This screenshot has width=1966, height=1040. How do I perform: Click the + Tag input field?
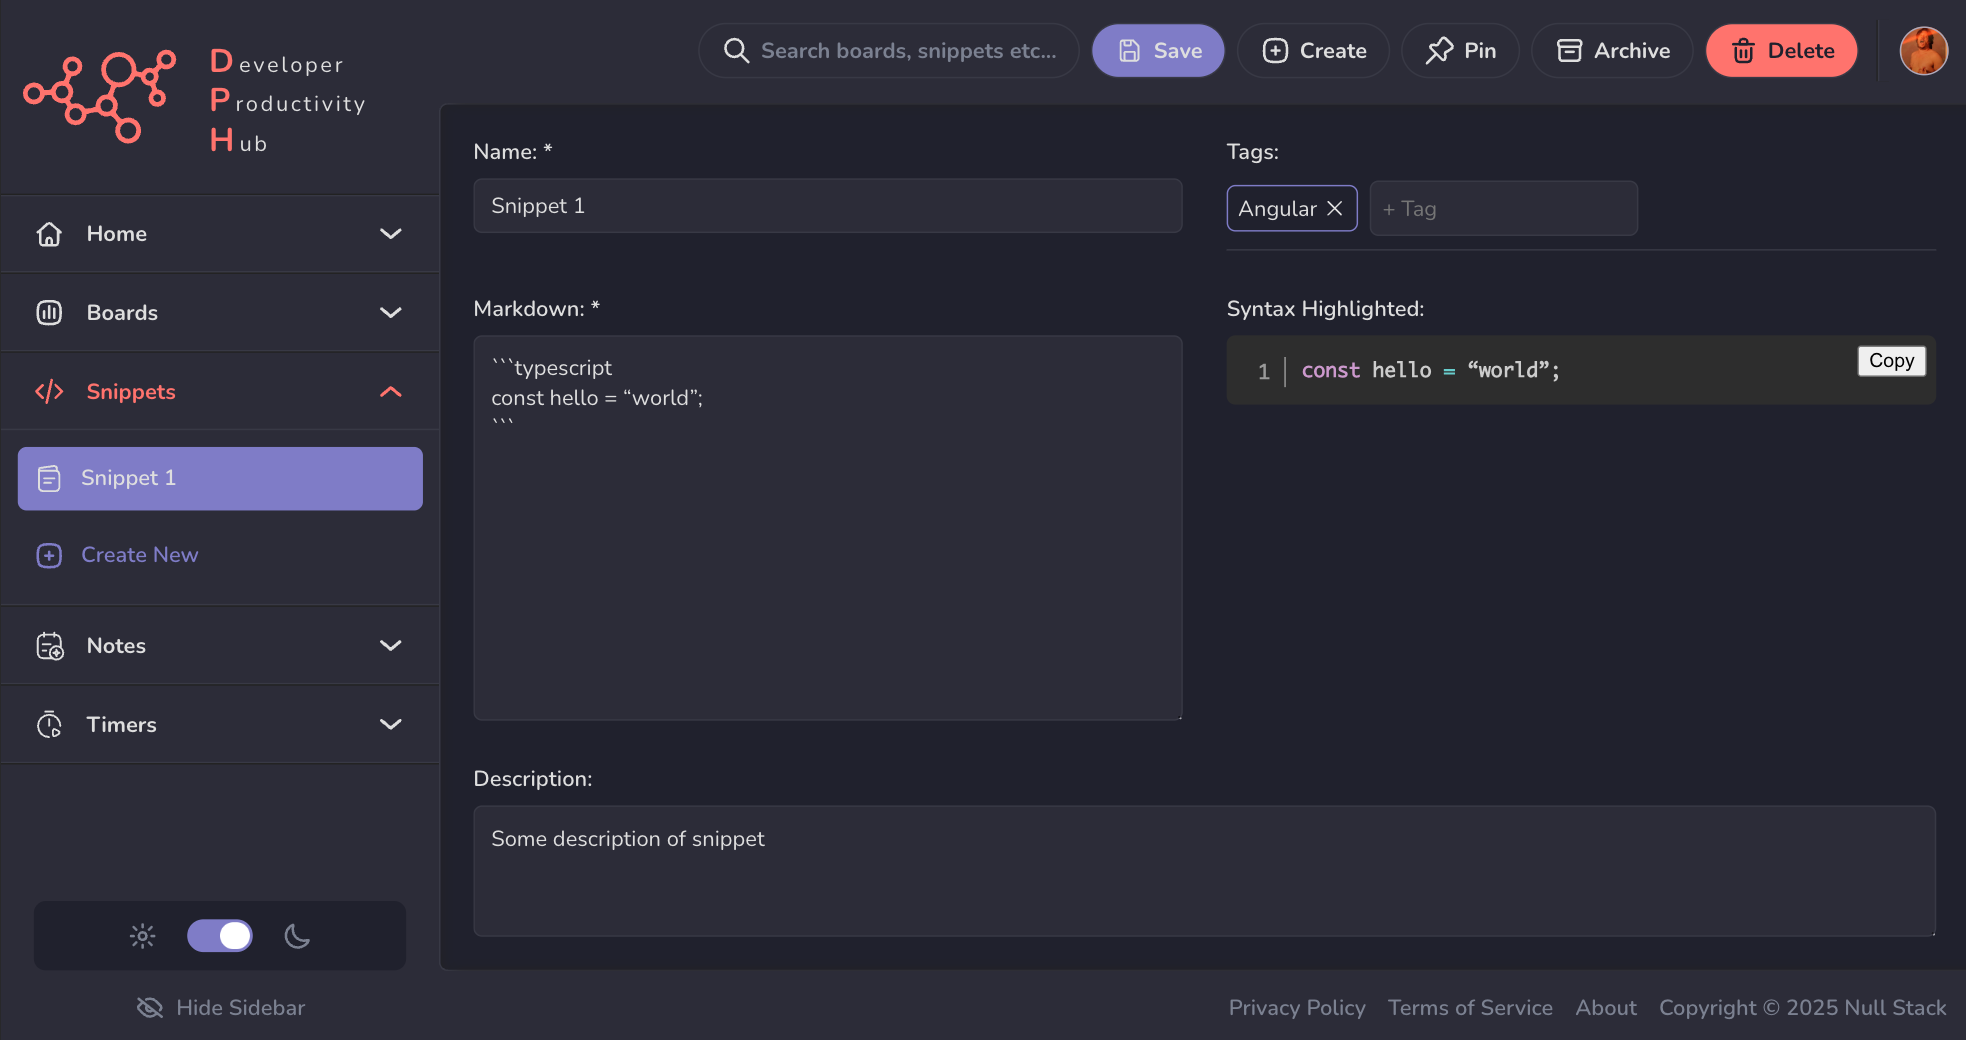(1503, 208)
